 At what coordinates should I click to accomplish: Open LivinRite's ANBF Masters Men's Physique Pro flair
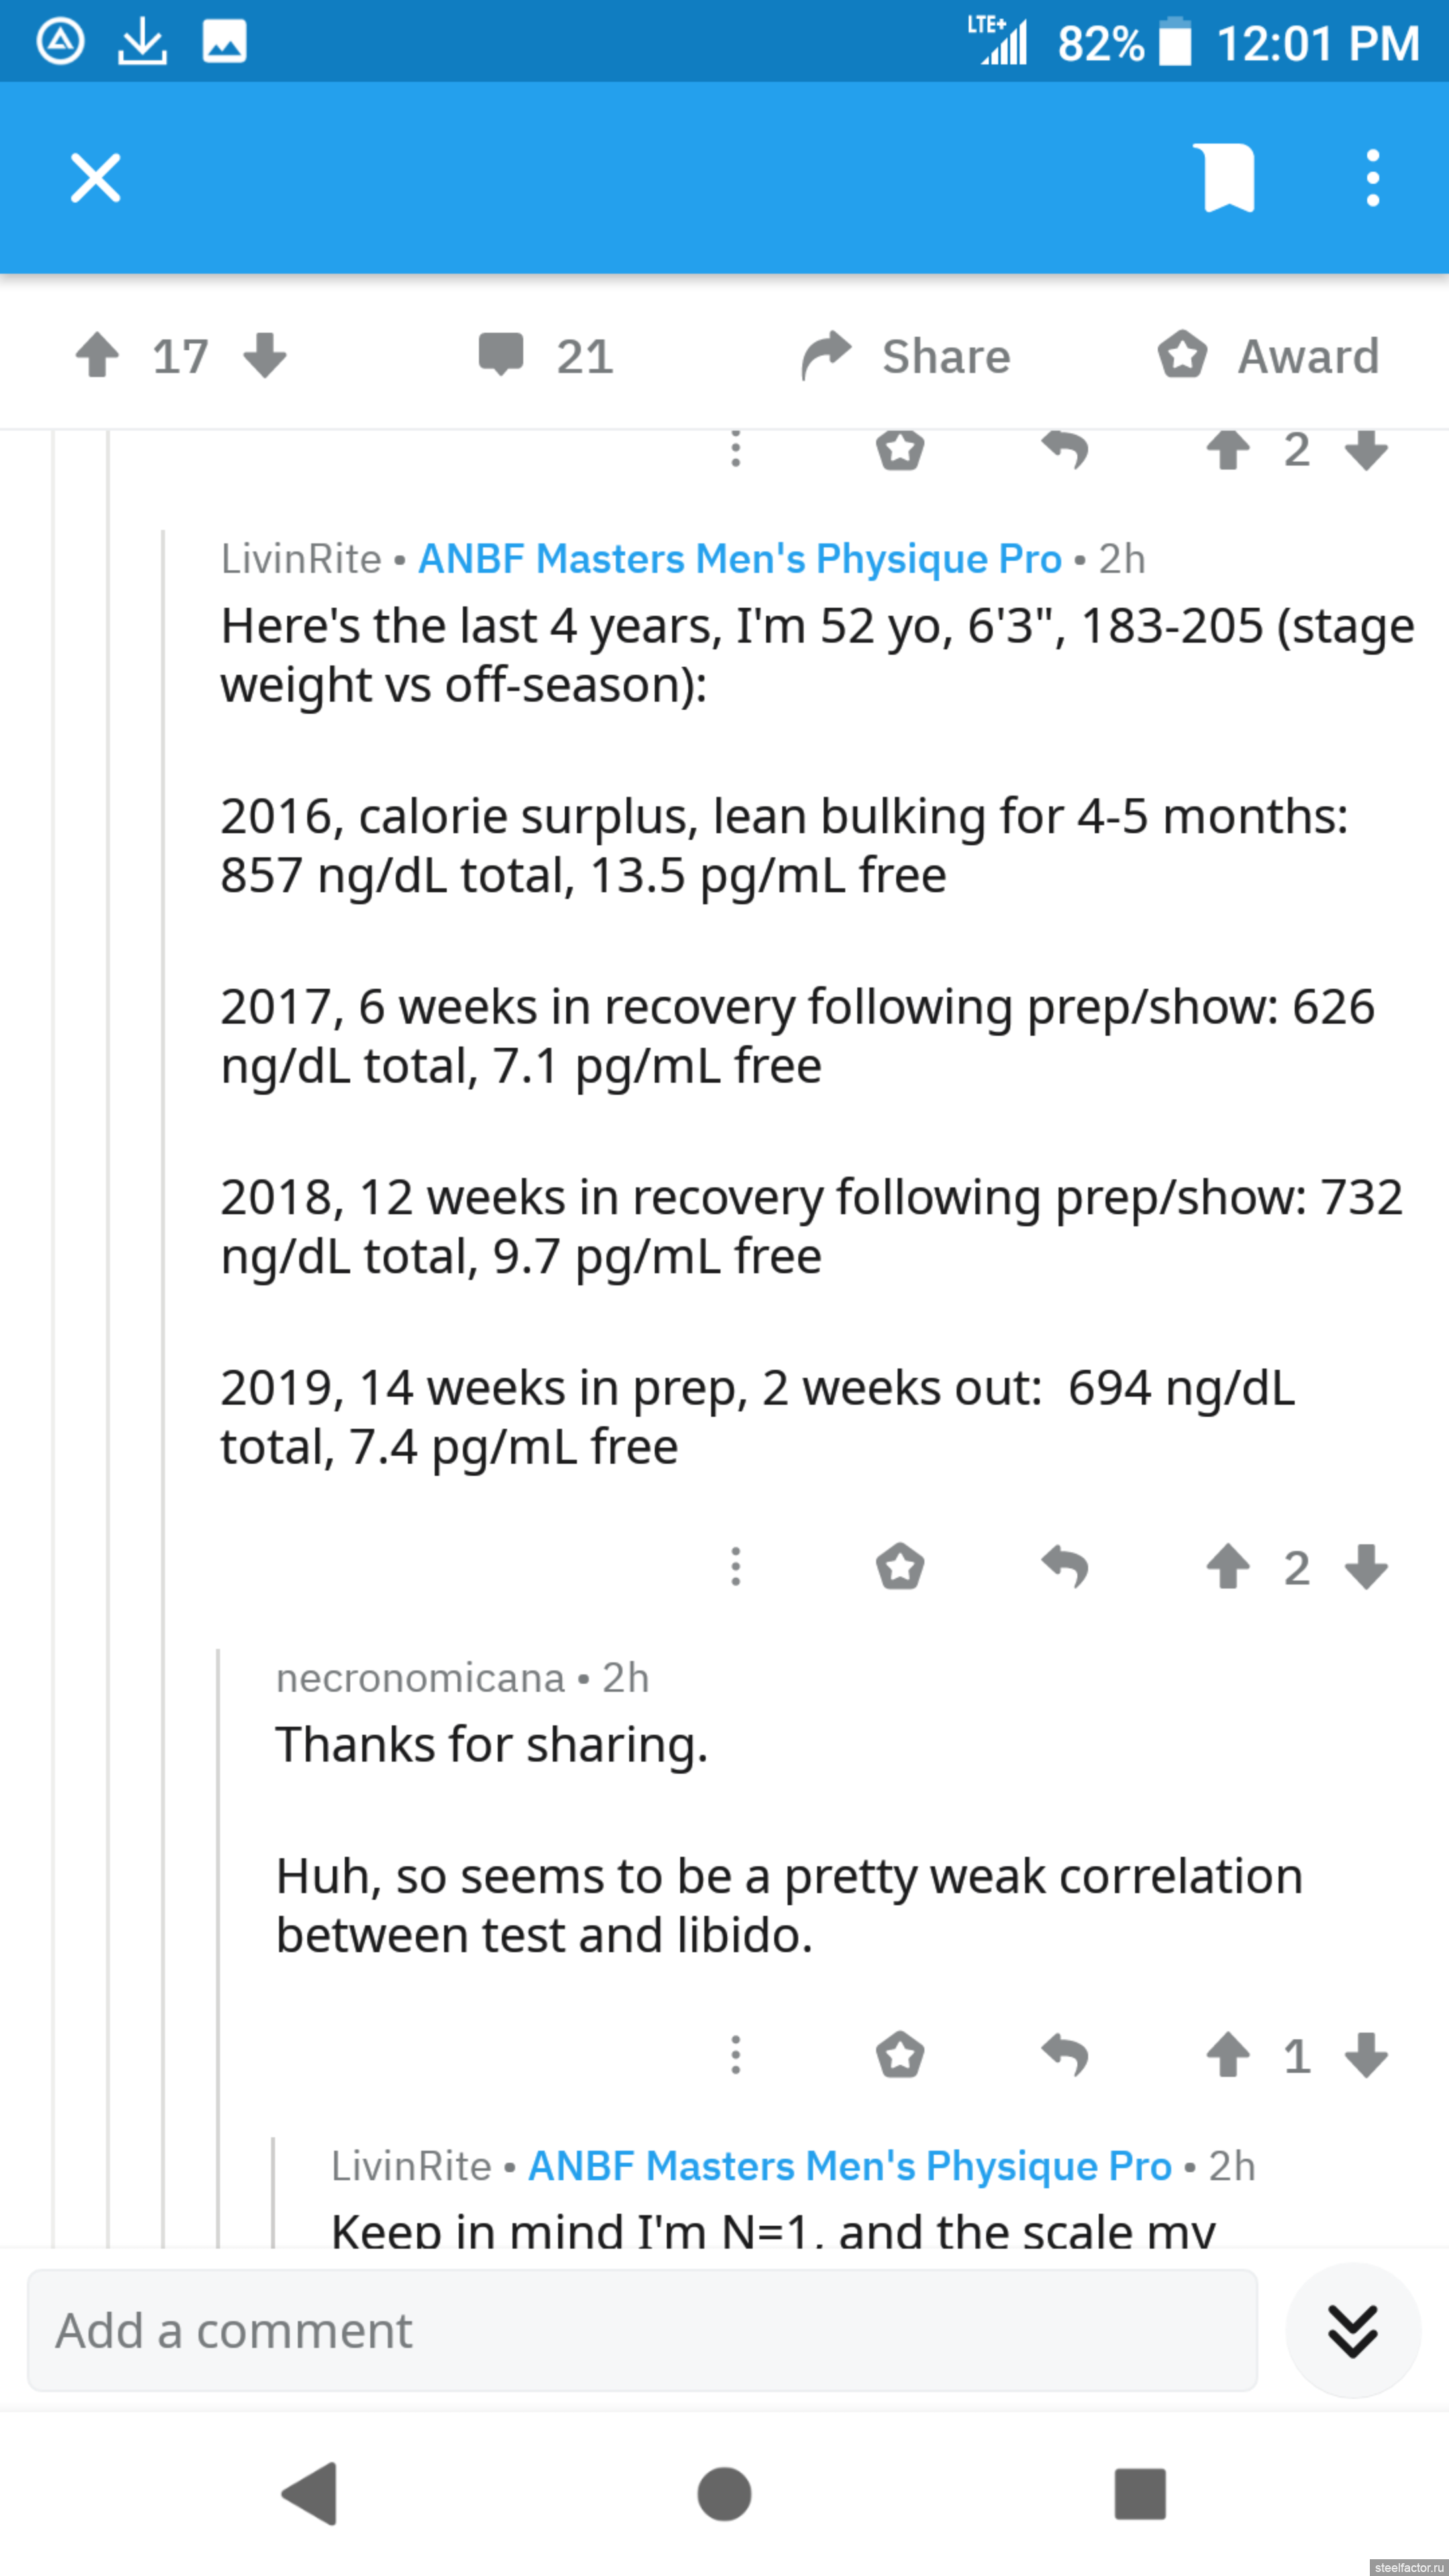740,559
